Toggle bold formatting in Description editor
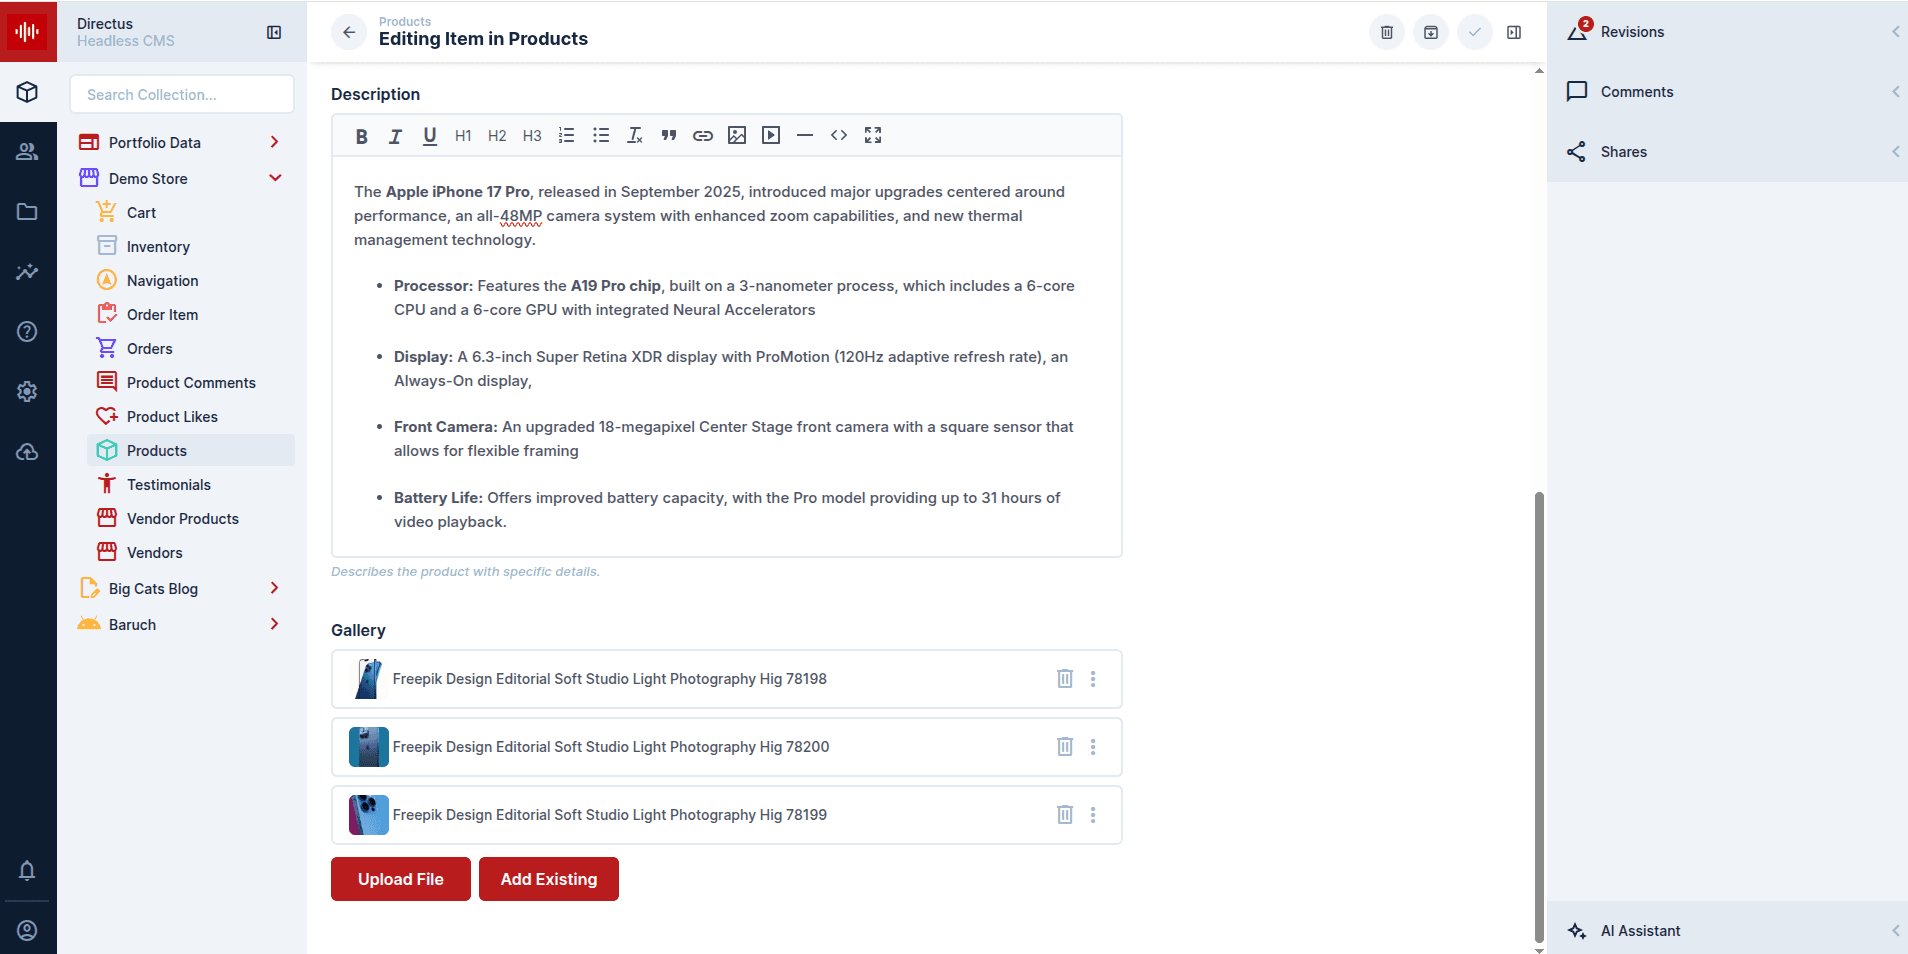The image size is (1908, 954). (x=362, y=136)
